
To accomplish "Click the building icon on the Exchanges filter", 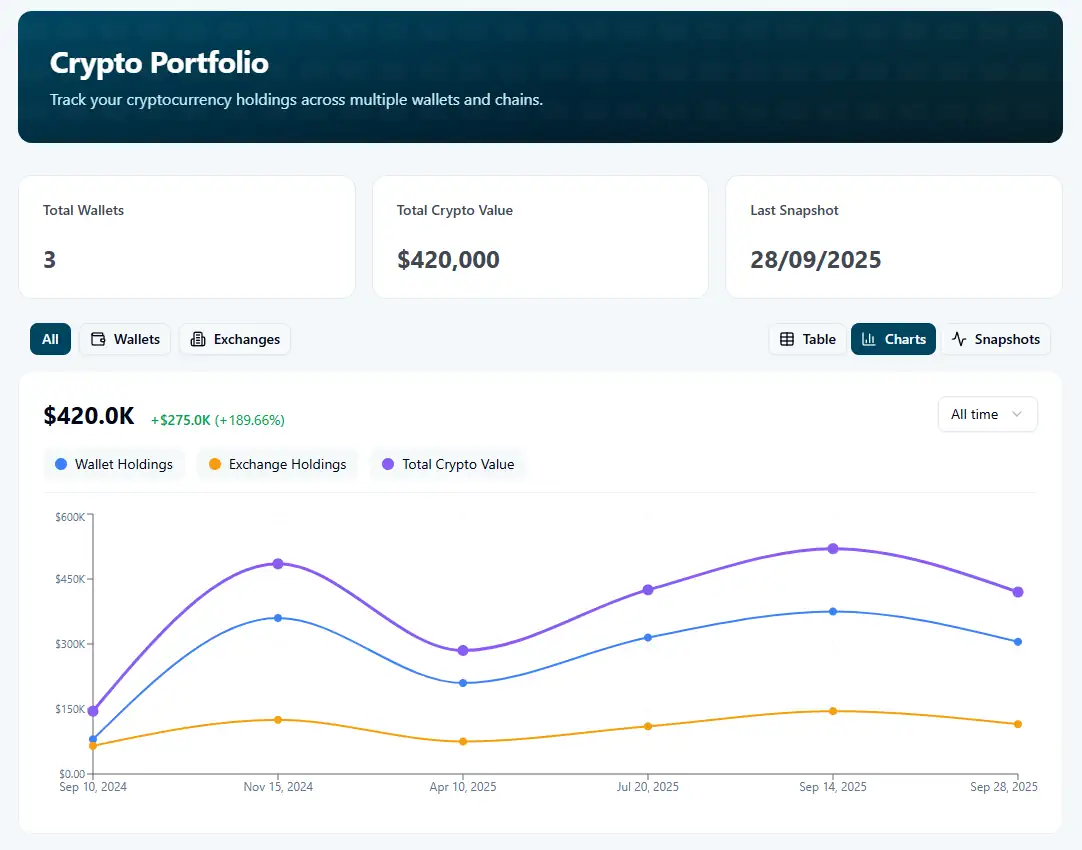I will [197, 339].
